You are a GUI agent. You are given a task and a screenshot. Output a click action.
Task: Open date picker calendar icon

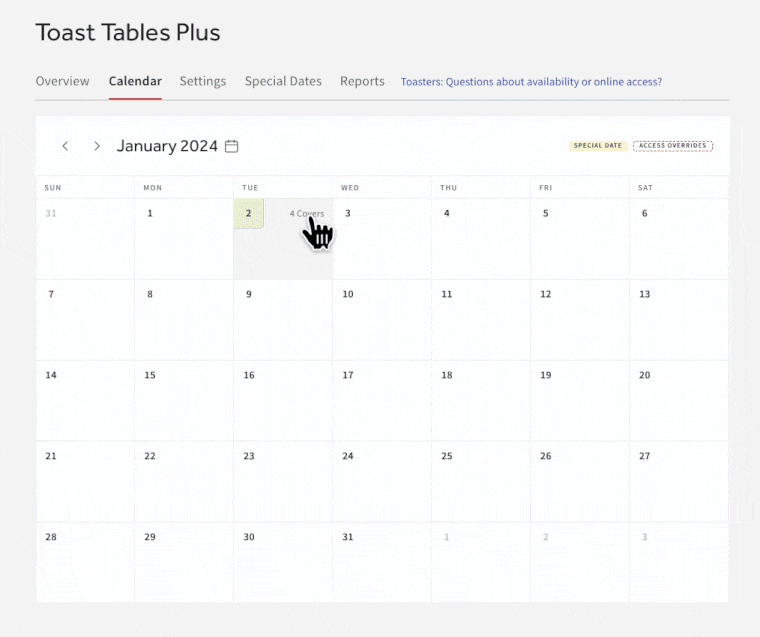pos(231,146)
